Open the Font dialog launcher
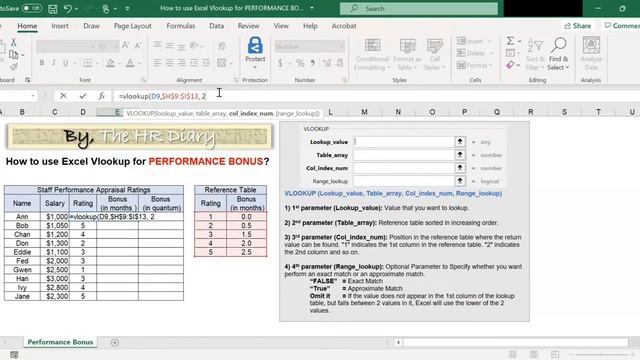 [x=143, y=80]
